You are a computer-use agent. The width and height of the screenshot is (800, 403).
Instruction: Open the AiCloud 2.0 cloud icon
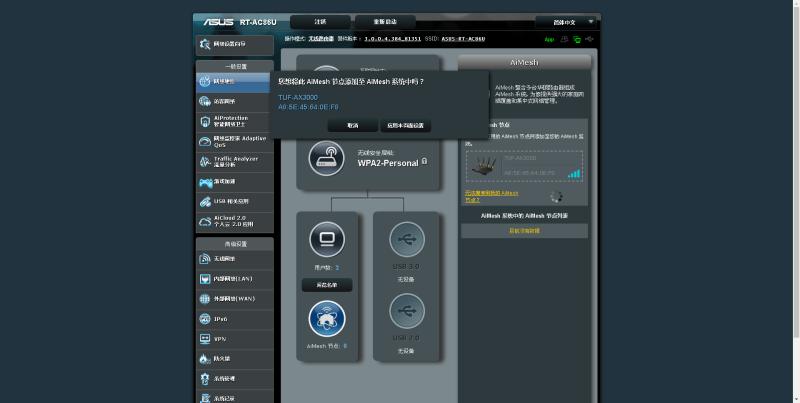(205, 221)
